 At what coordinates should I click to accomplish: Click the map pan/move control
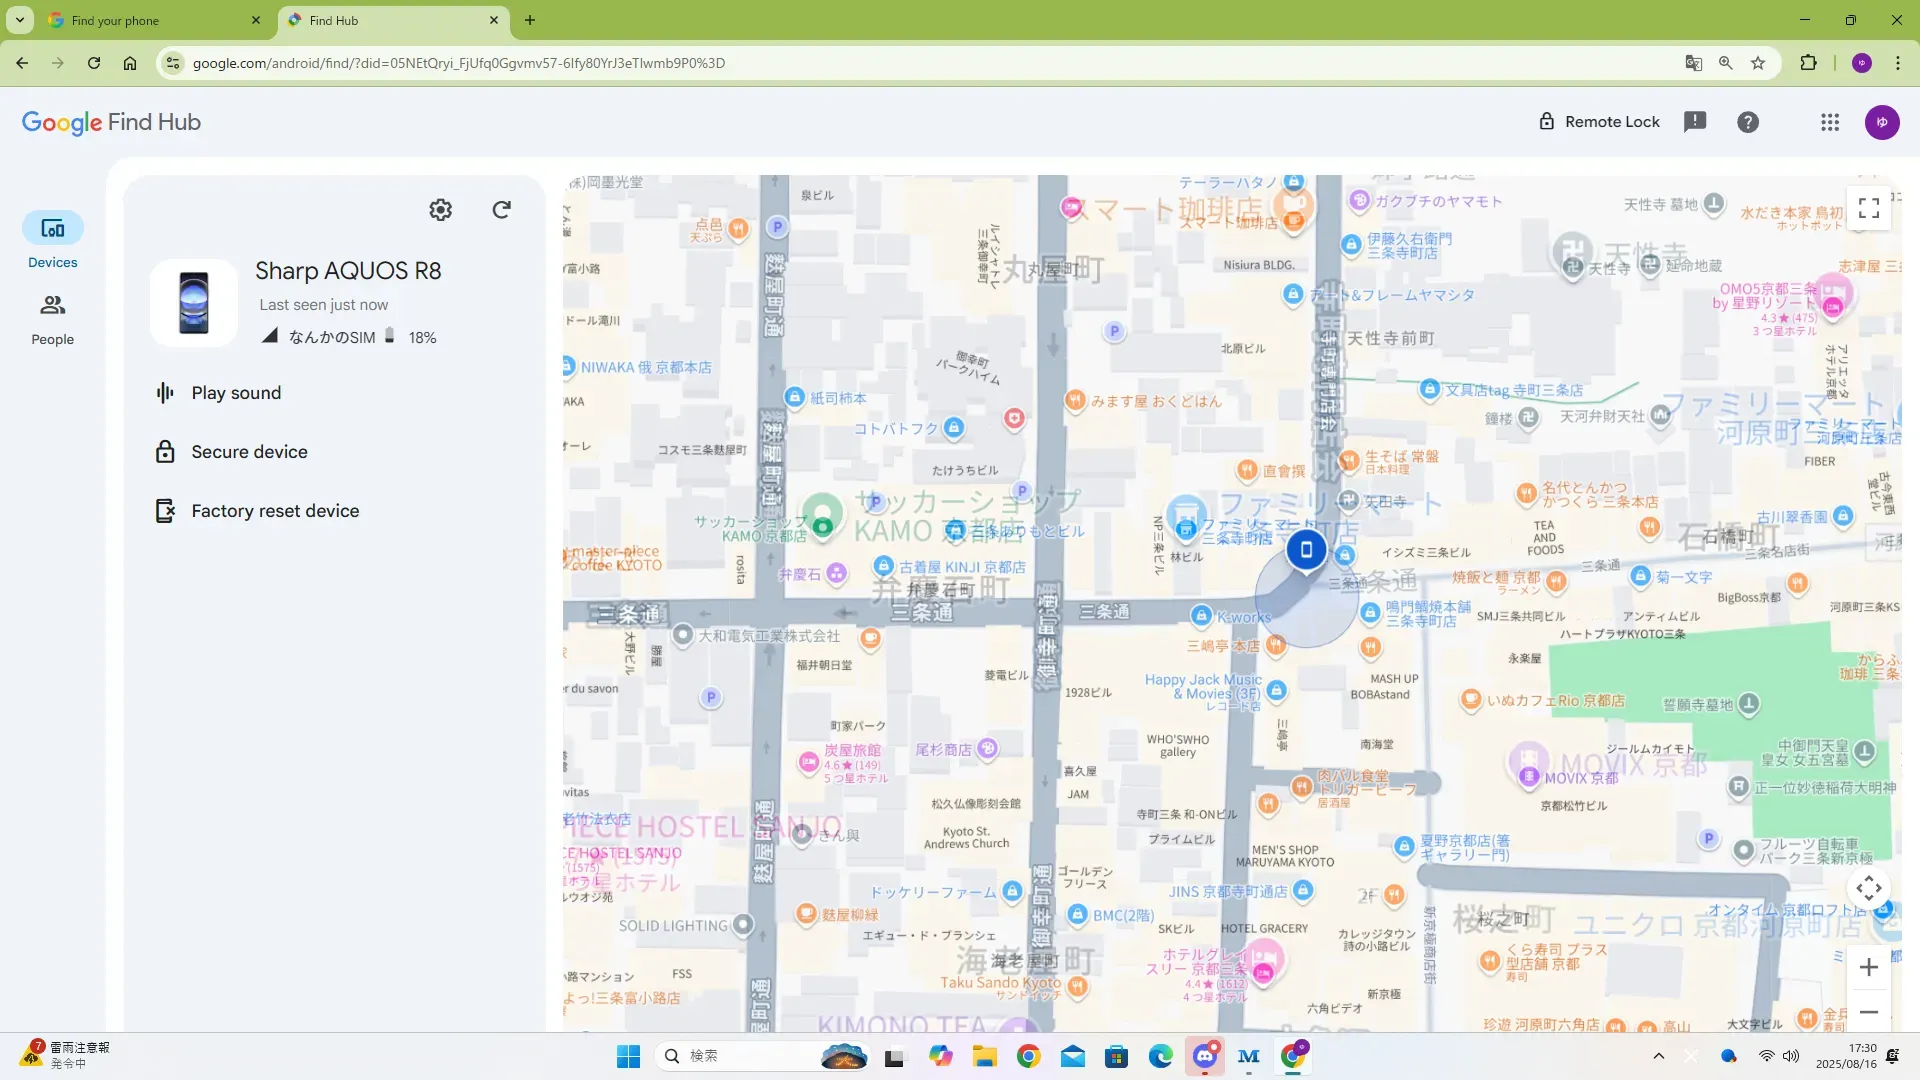[x=1868, y=888]
